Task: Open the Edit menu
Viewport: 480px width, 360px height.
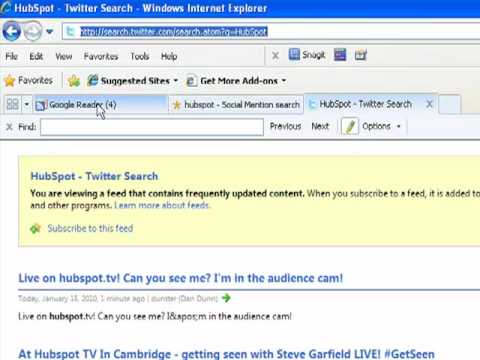Action: 36,56
